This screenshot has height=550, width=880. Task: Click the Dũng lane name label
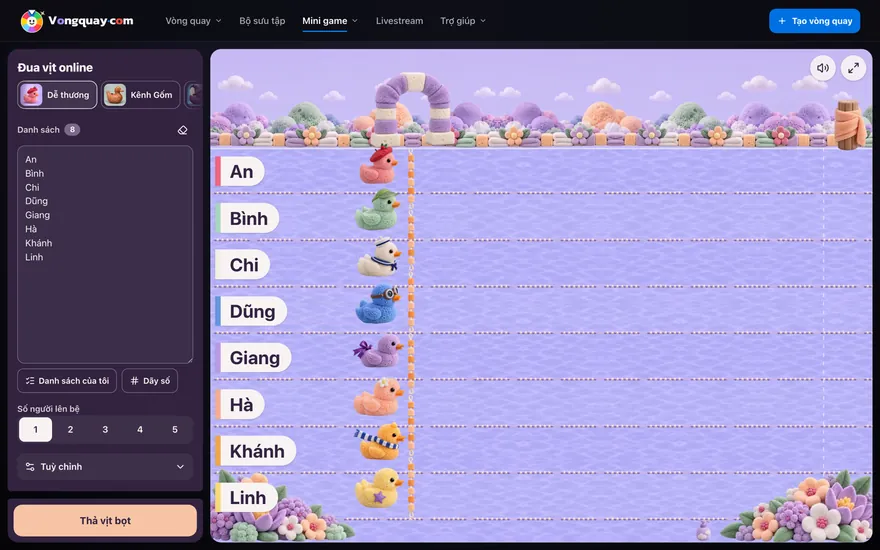pos(251,311)
